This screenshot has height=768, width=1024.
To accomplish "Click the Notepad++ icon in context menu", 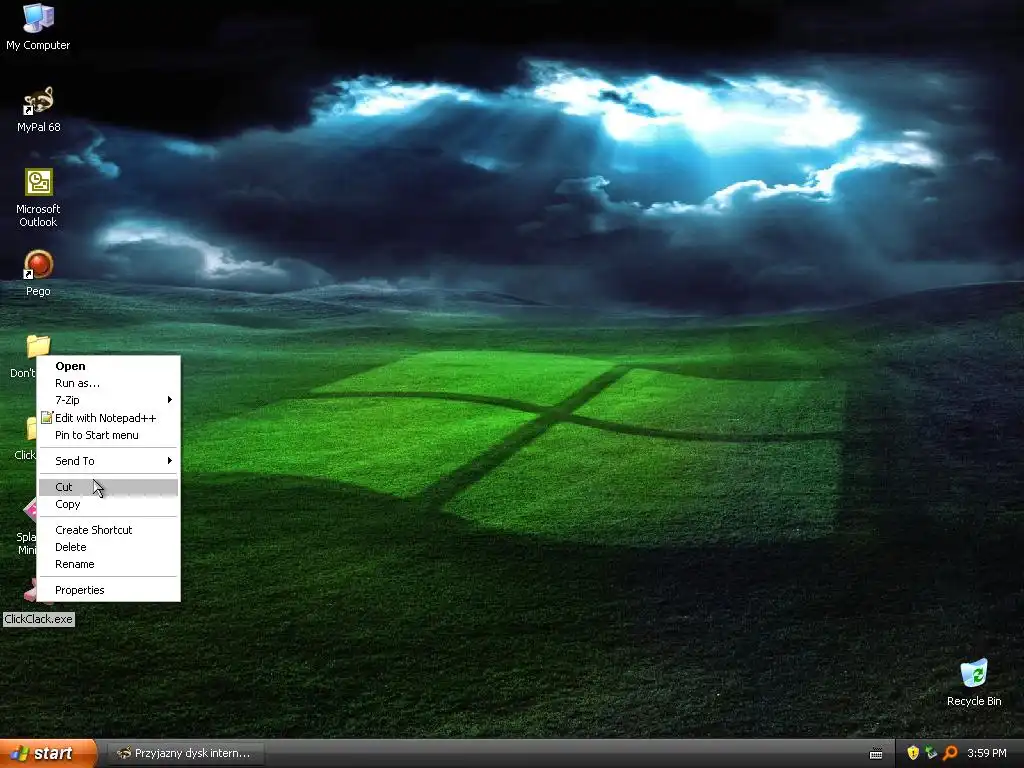I will pyautogui.click(x=46, y=418).
